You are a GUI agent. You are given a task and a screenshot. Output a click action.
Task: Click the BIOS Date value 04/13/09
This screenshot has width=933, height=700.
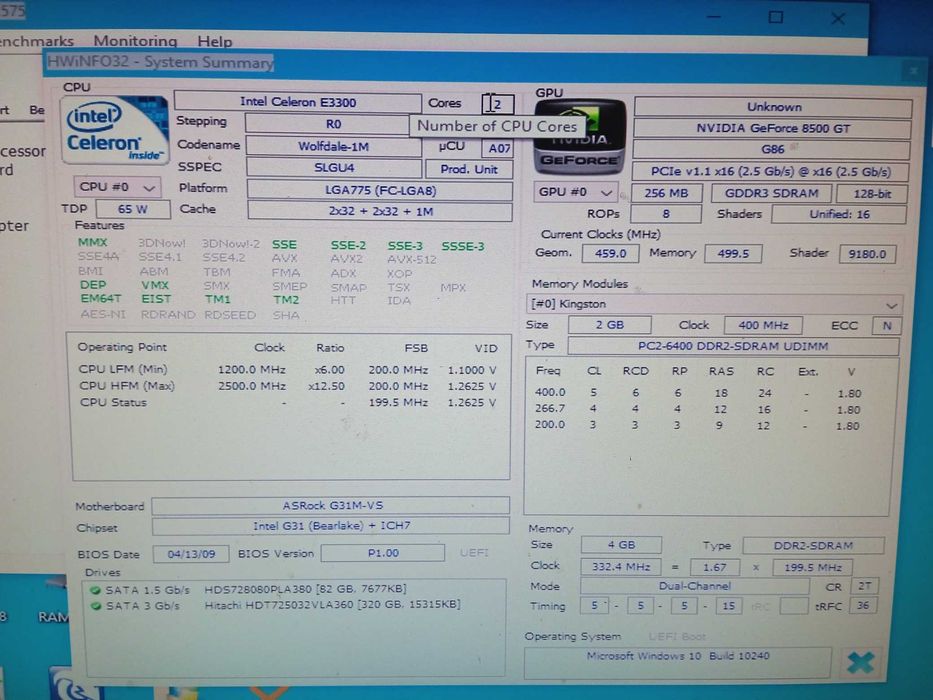pyautogui.click(x=191, y=554)
